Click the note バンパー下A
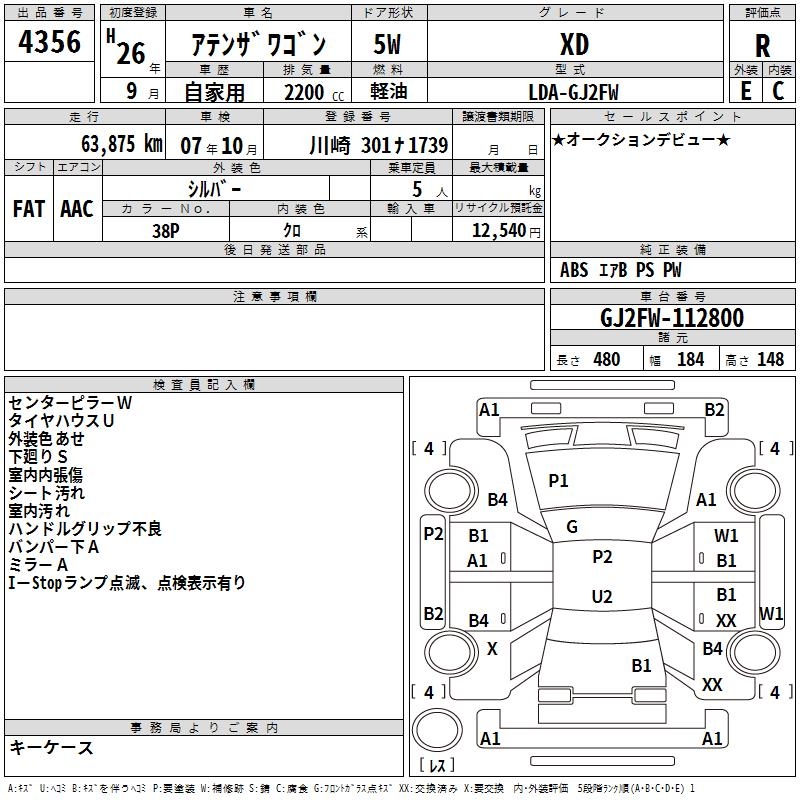The image size is (800, 800). 54,546
